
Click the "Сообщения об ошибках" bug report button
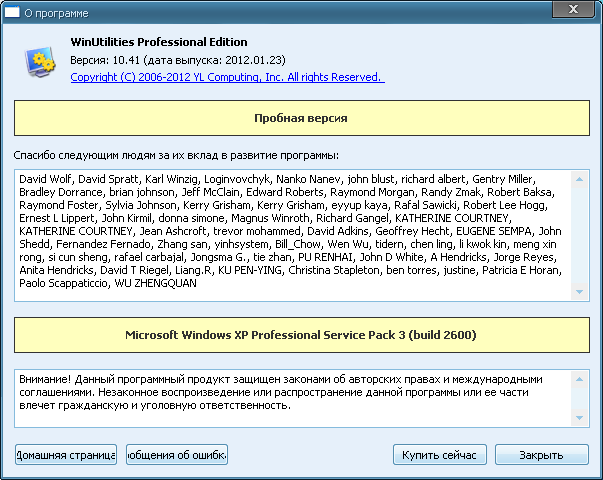pos(177,455)
